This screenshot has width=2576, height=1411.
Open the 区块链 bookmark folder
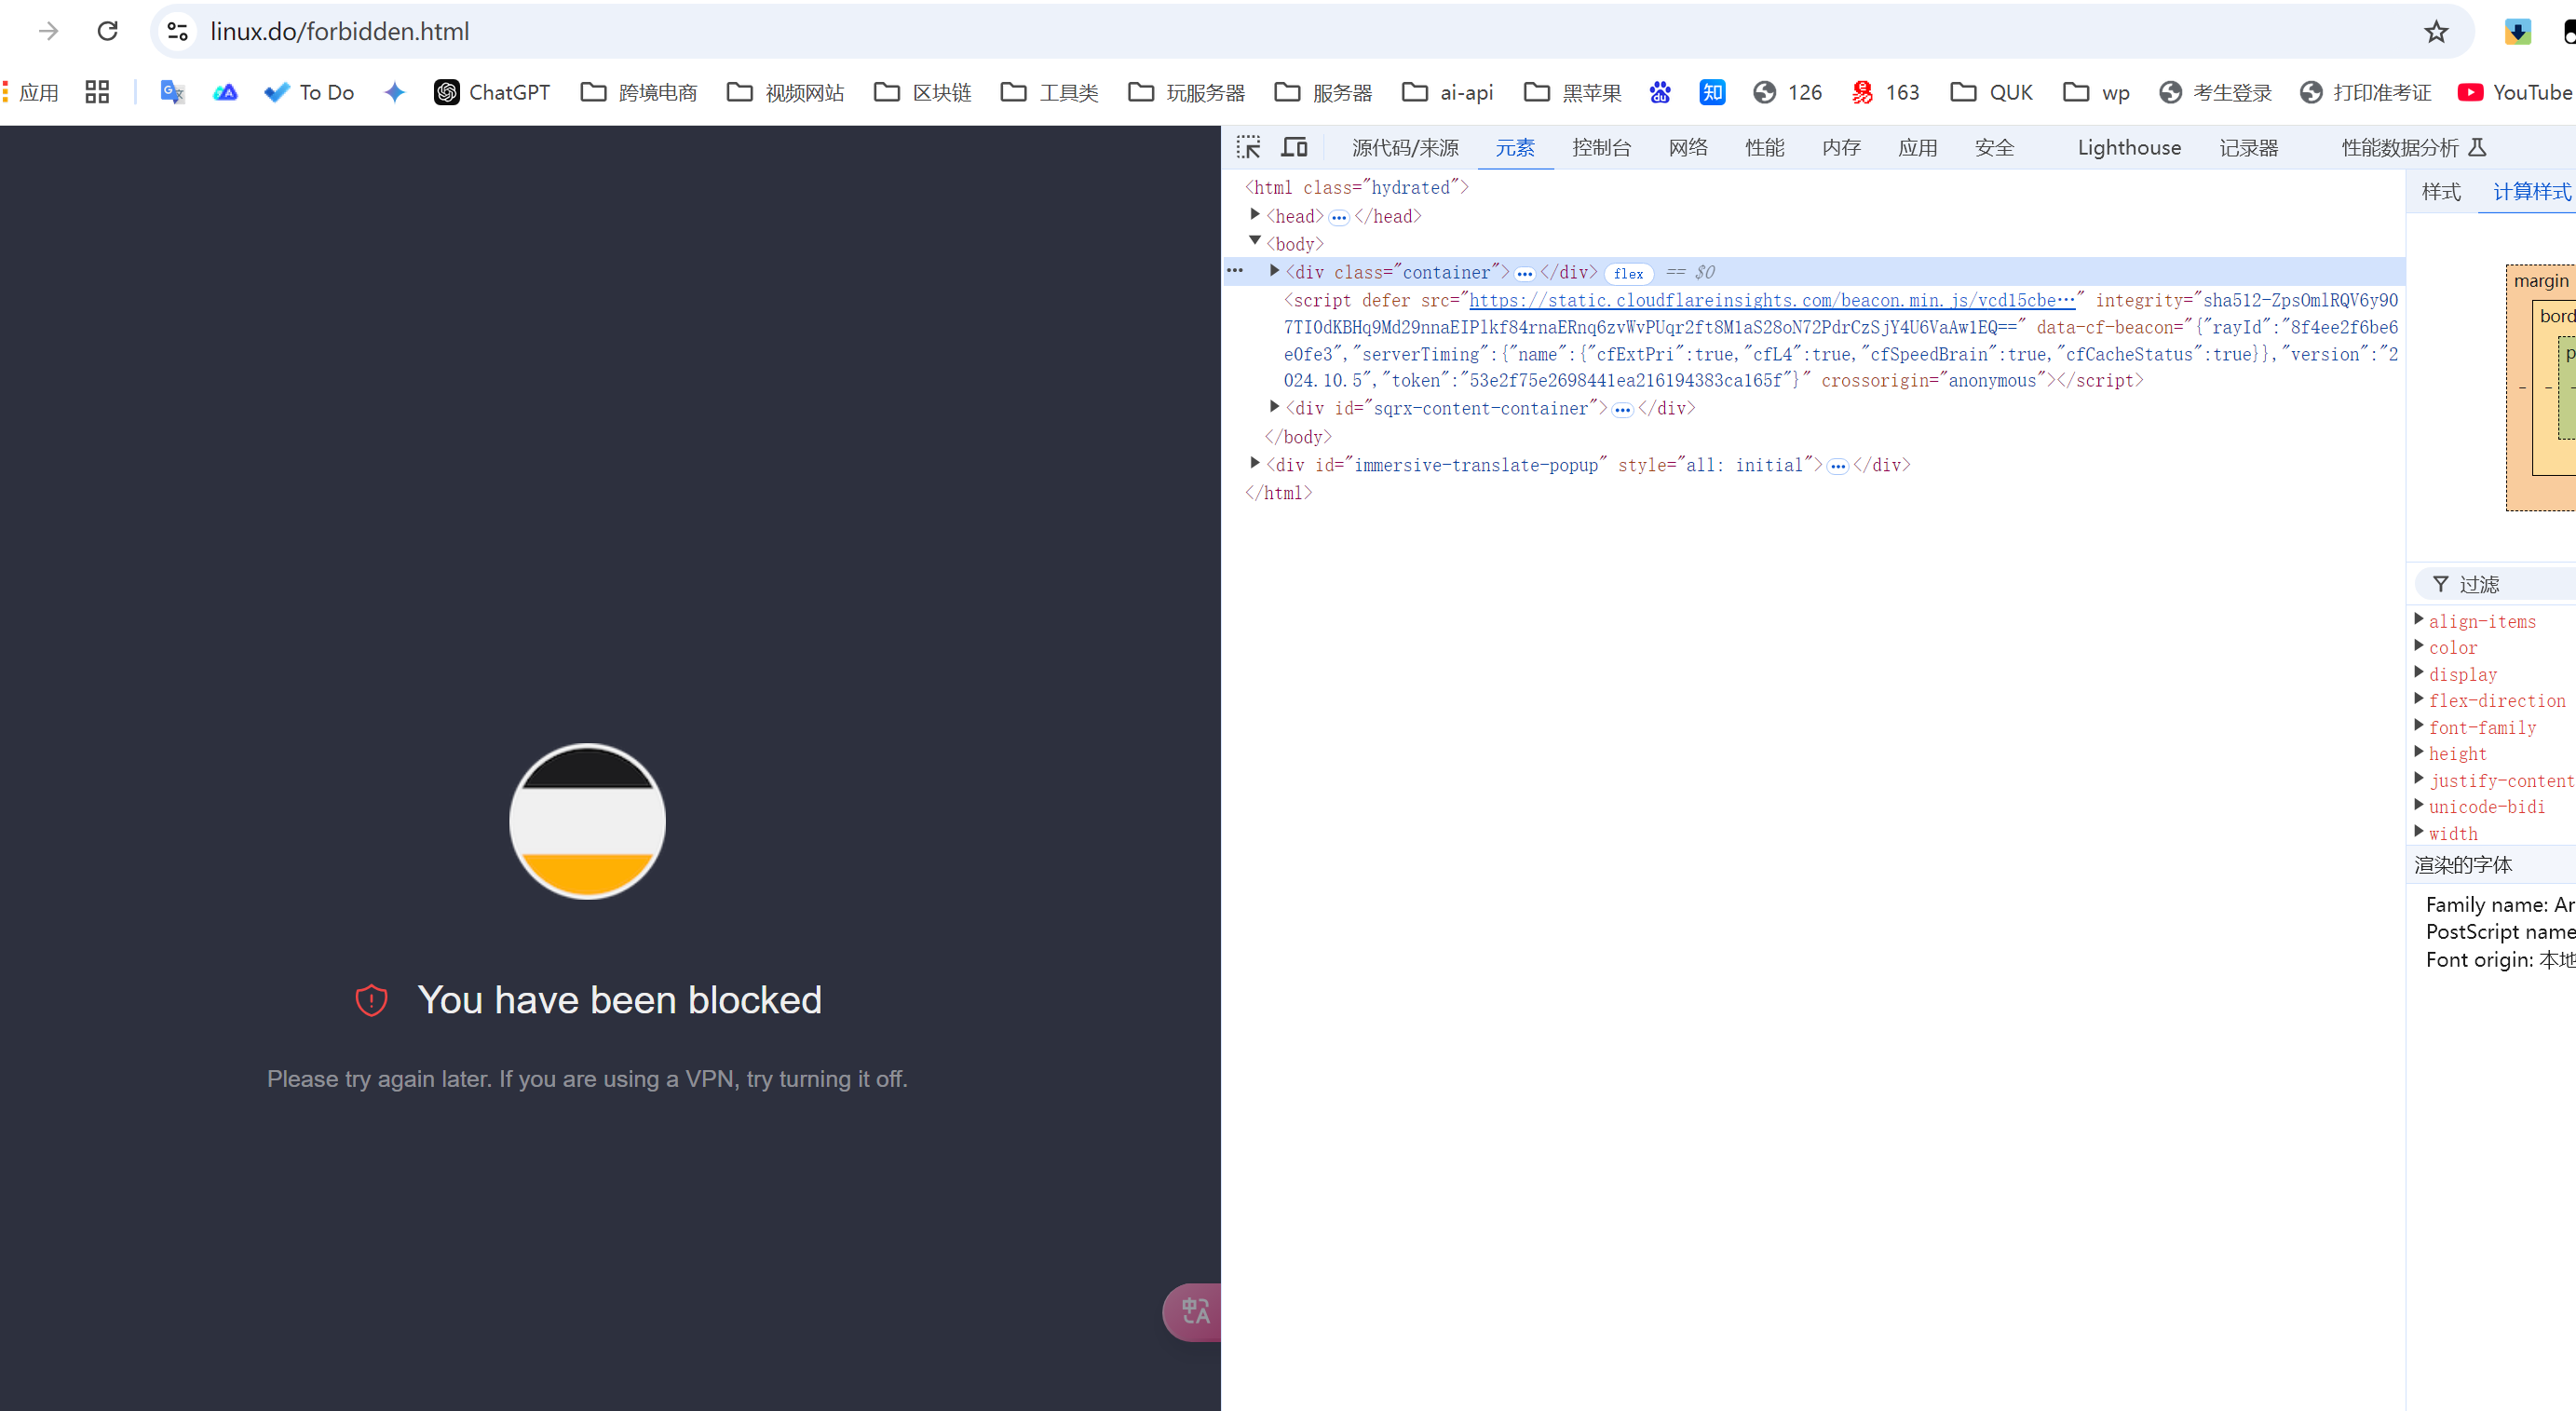tap(923, 92)
